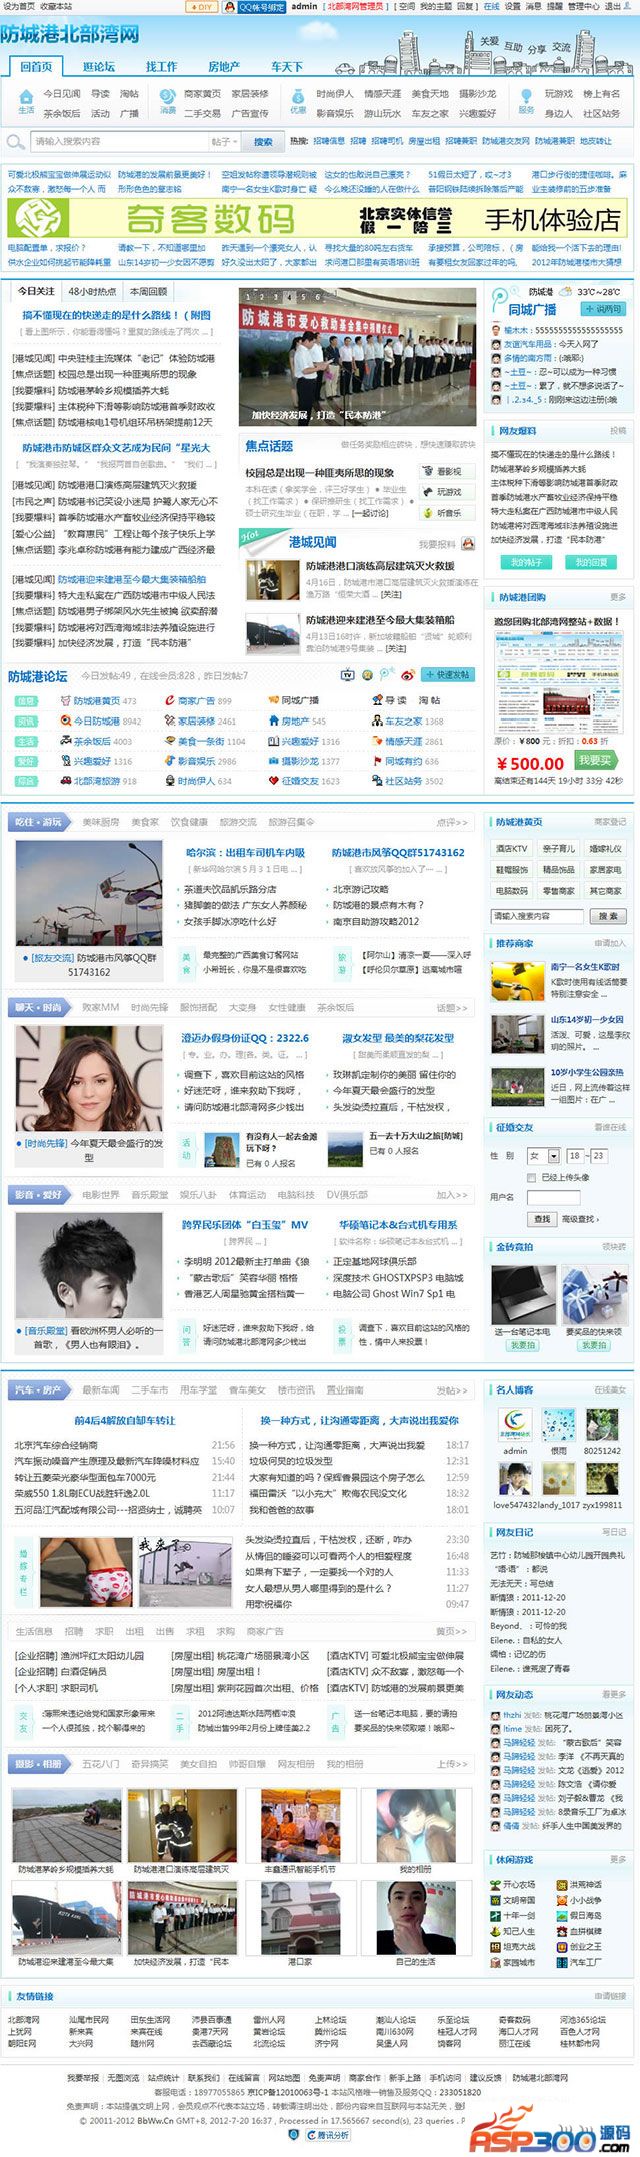Switch to 房地产 navigation tab
Image resolution: width=640 pixels, height=2157 pixels.
[x=223, y=66]
